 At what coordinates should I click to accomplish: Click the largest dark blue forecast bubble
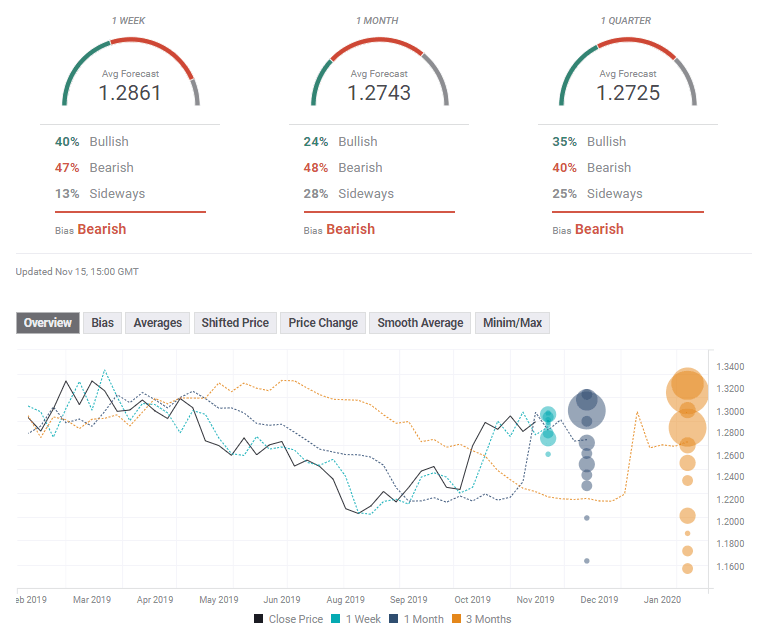coord(587,409)
